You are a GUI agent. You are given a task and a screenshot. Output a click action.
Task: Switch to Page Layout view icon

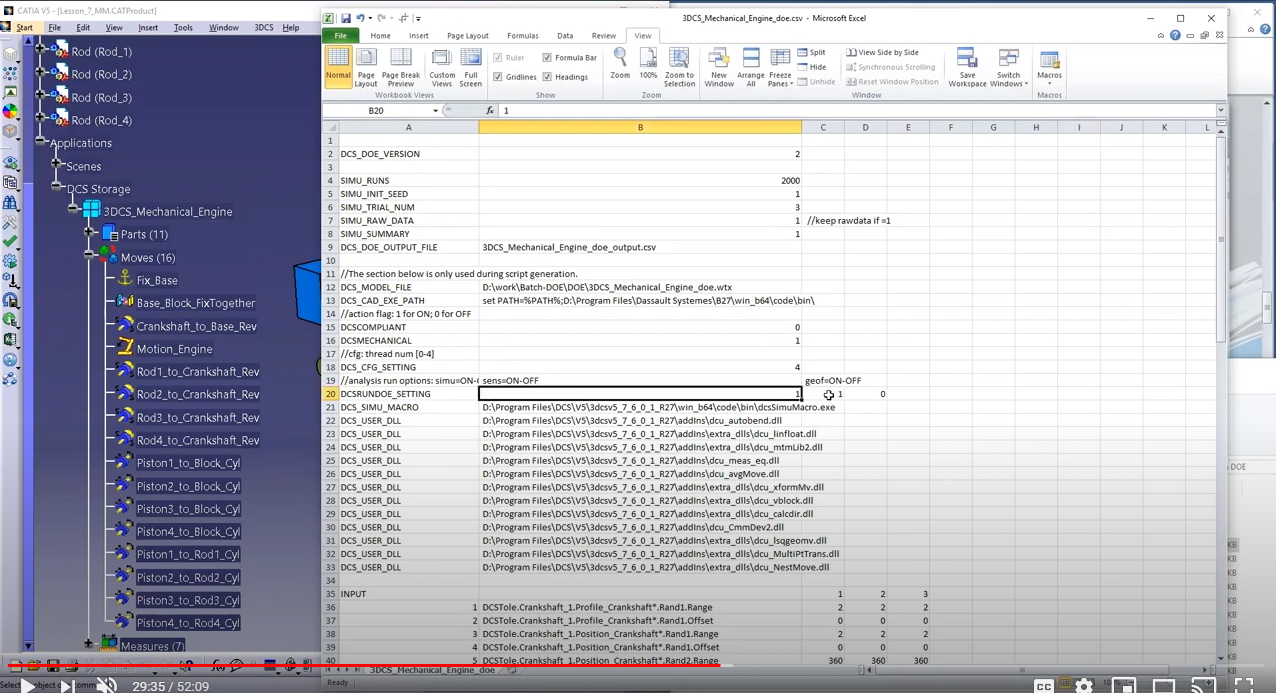tap(366, 66)
